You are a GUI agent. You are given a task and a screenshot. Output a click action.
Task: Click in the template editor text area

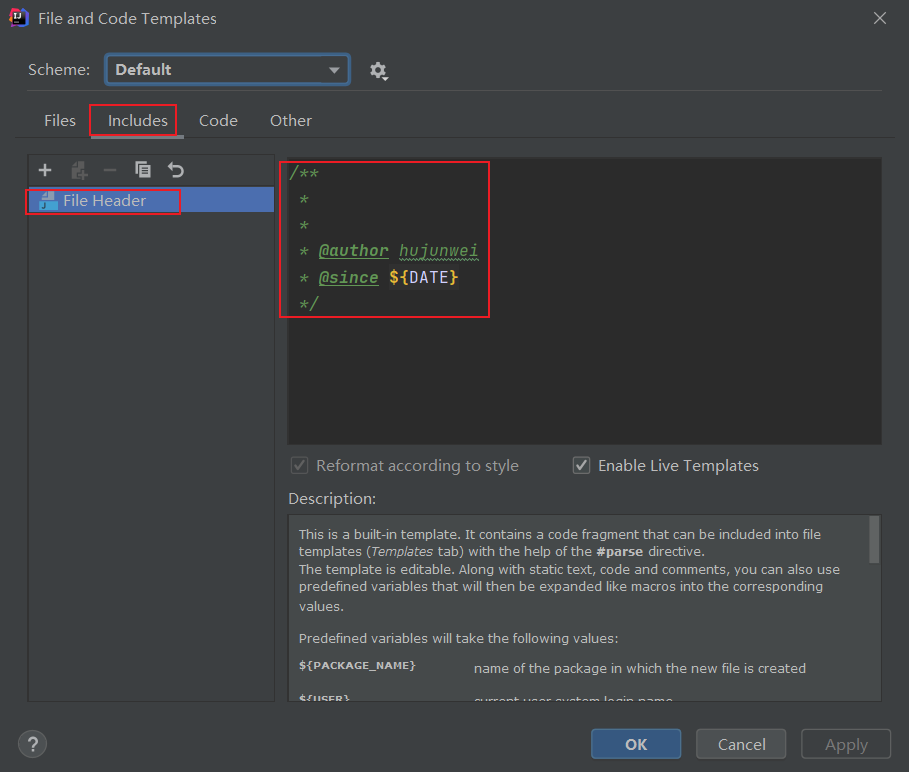pyautogui.click(x=584, y=301)
